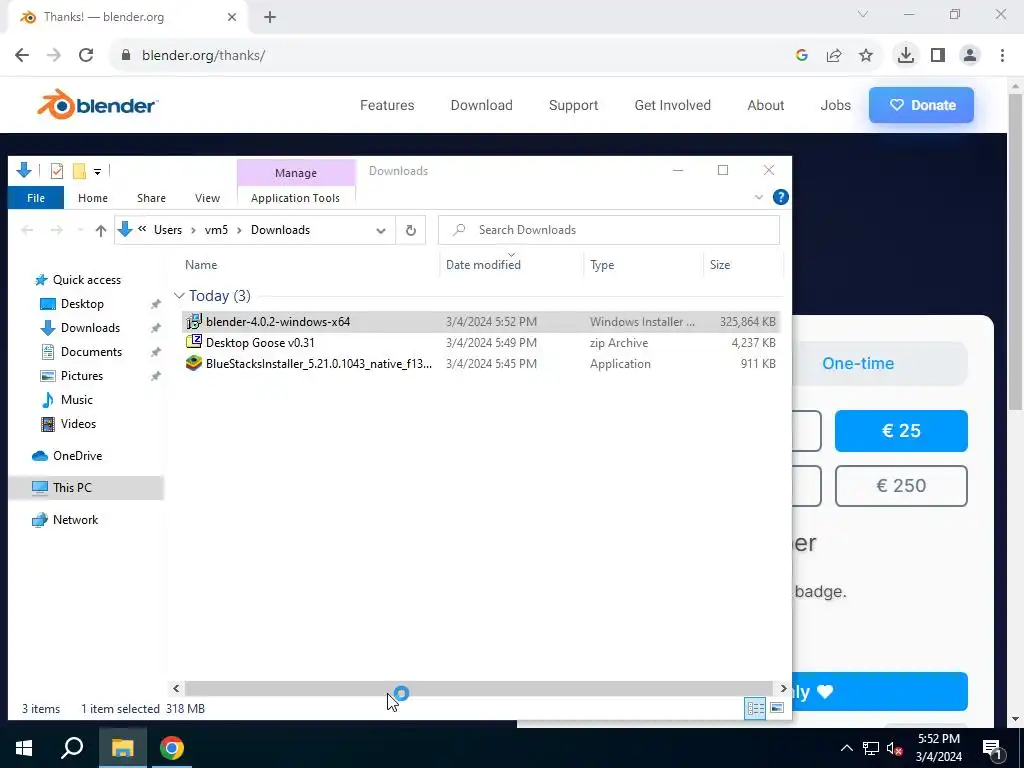Click the Blender logo on the website
Image resolution: width=1024 pixels, height=768 pixels.
pyautogui.click(x=97, y=104)
